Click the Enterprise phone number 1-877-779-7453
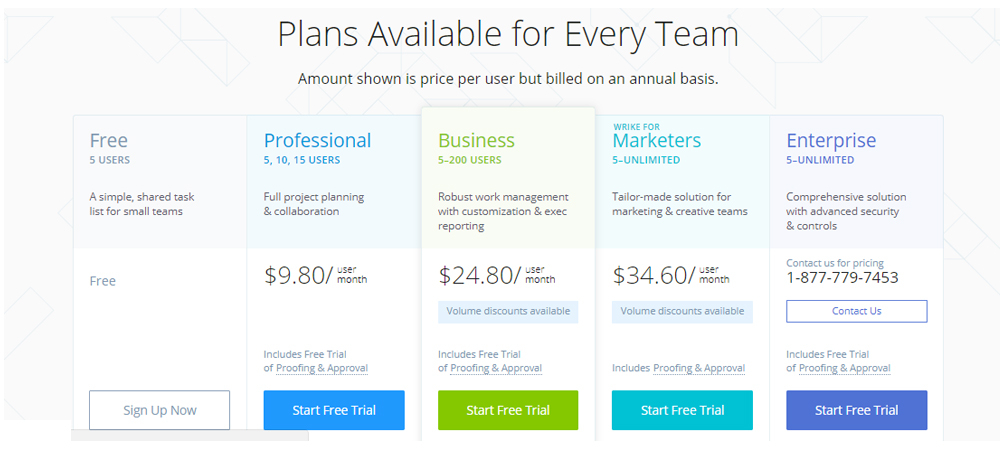This screenshot has width=1000, height=450. point(842,278)
